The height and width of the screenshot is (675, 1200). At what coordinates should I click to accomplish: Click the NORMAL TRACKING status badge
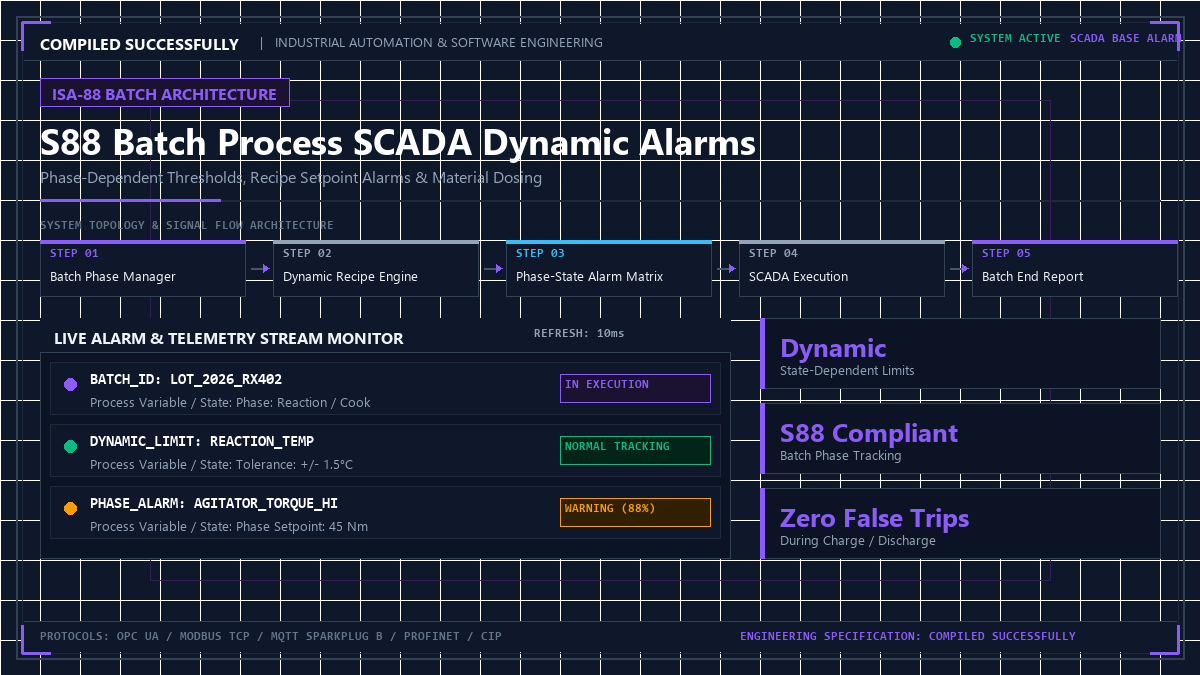635,450
